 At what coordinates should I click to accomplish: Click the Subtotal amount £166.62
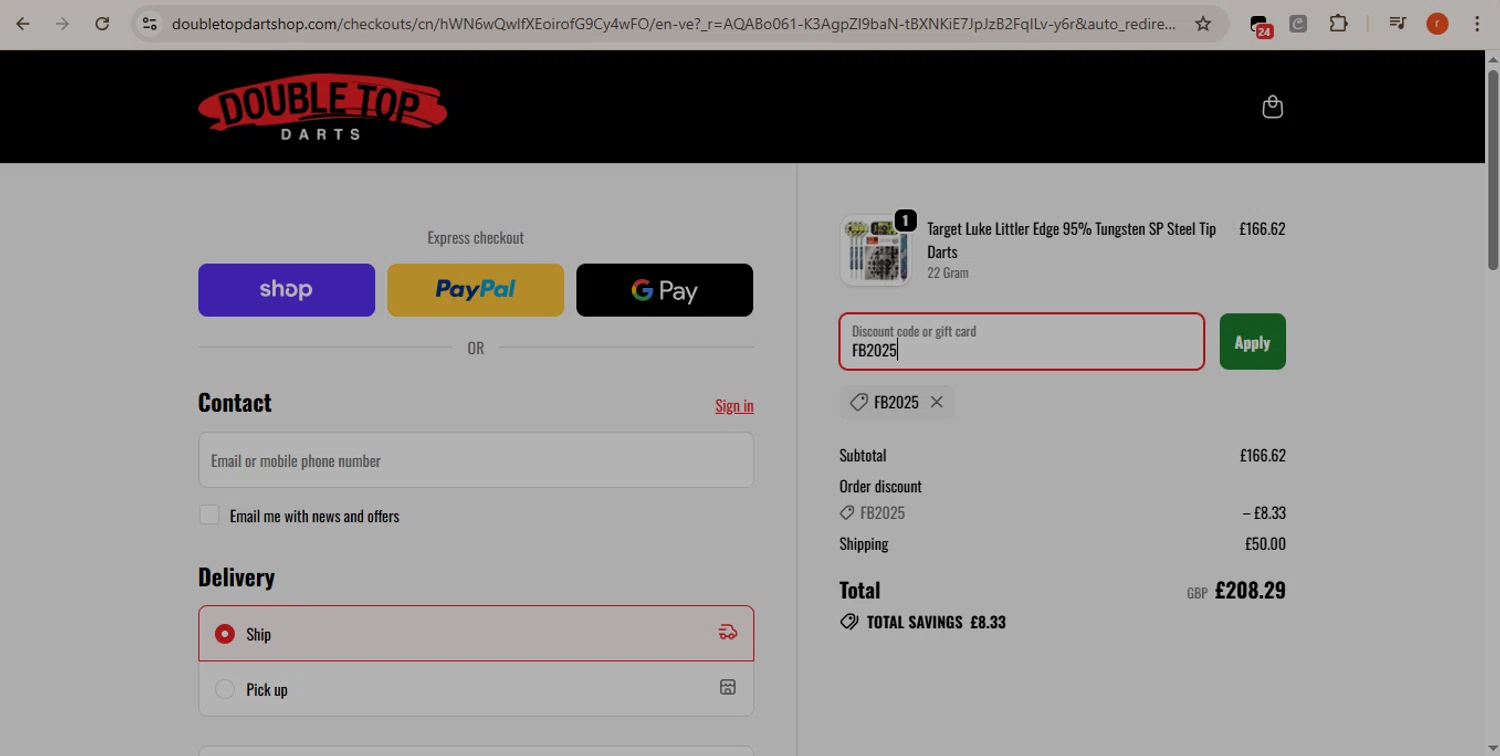[x=1262, y=455]
